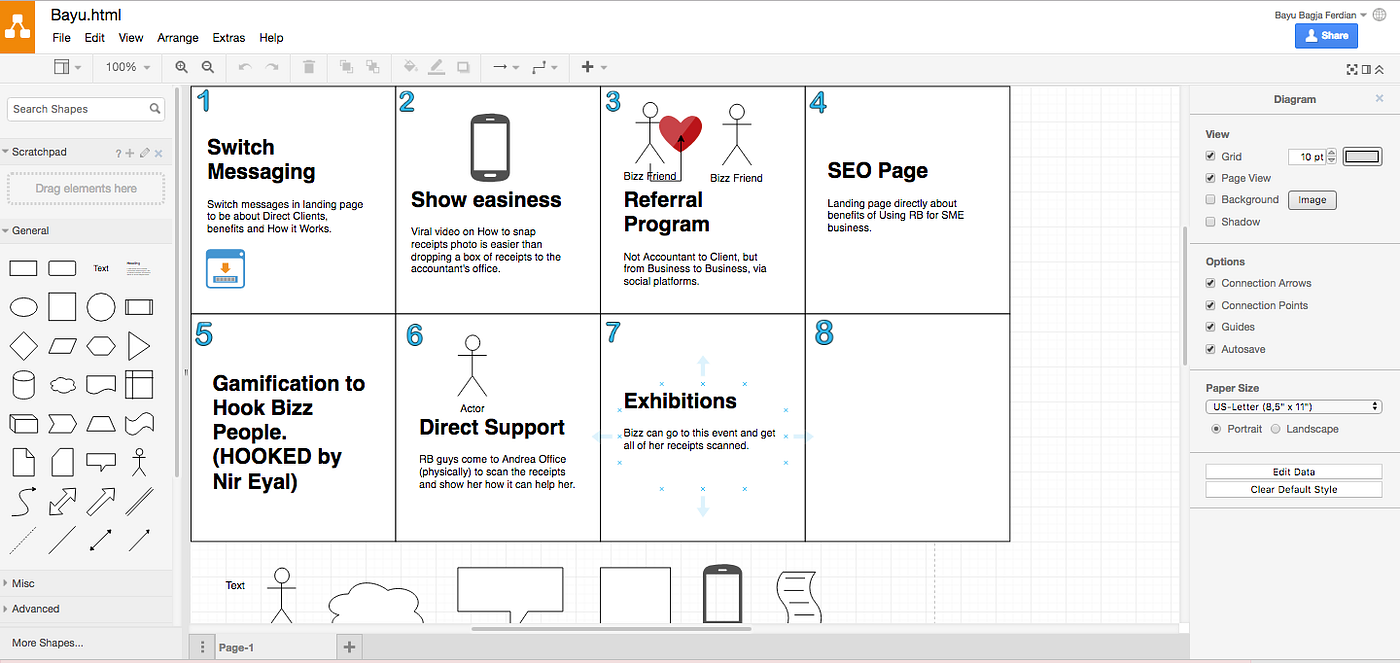1400x663 pixels.
Task: Open the connection arrow style dropdown
Action: pos(505,67)
